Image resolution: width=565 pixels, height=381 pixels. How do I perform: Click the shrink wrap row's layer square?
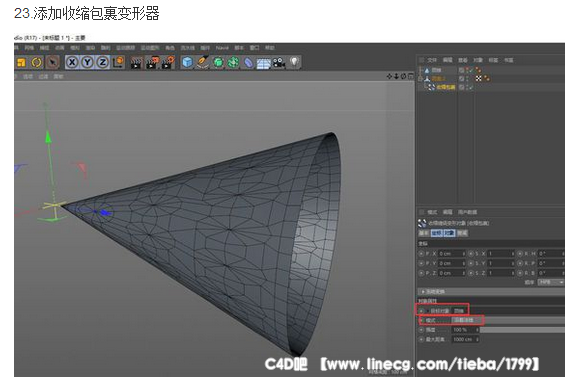pyautogui.click(x=462, y=87)
